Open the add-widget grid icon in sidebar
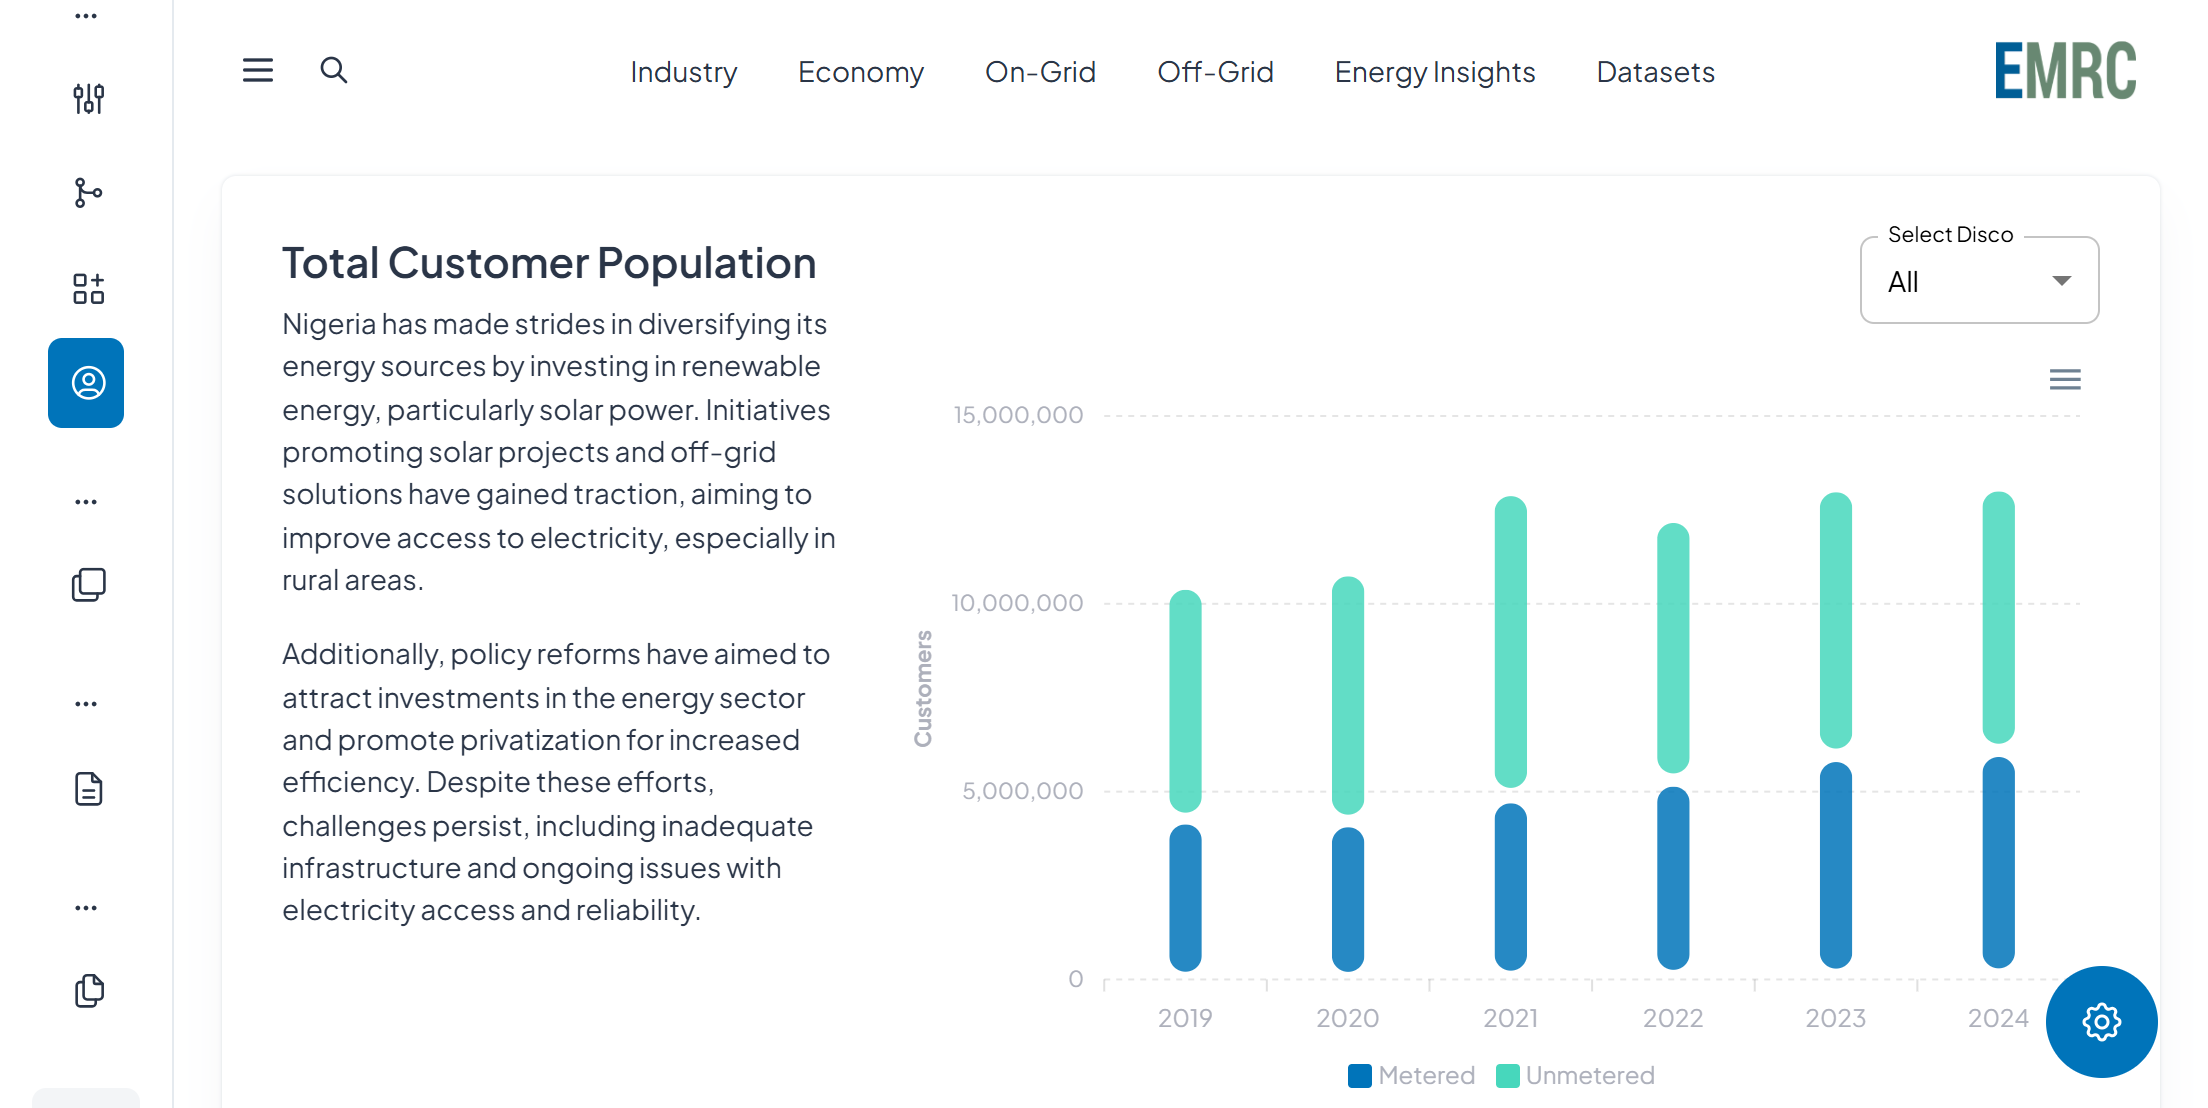The height and width of the screenshot is (1108, 2208). pos(88,288)
